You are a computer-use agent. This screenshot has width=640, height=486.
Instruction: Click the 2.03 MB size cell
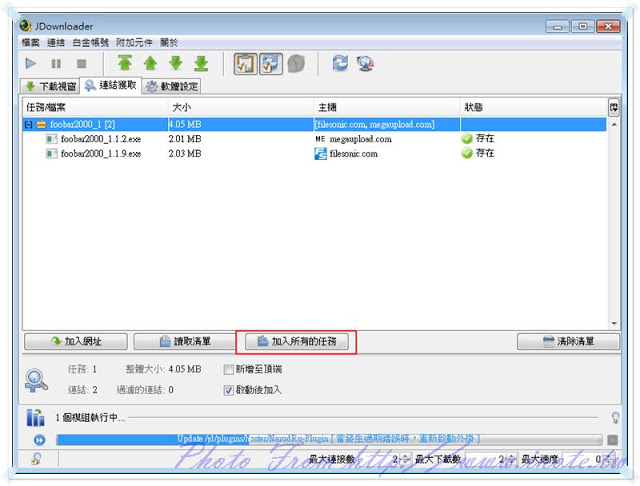click(185, 154)
